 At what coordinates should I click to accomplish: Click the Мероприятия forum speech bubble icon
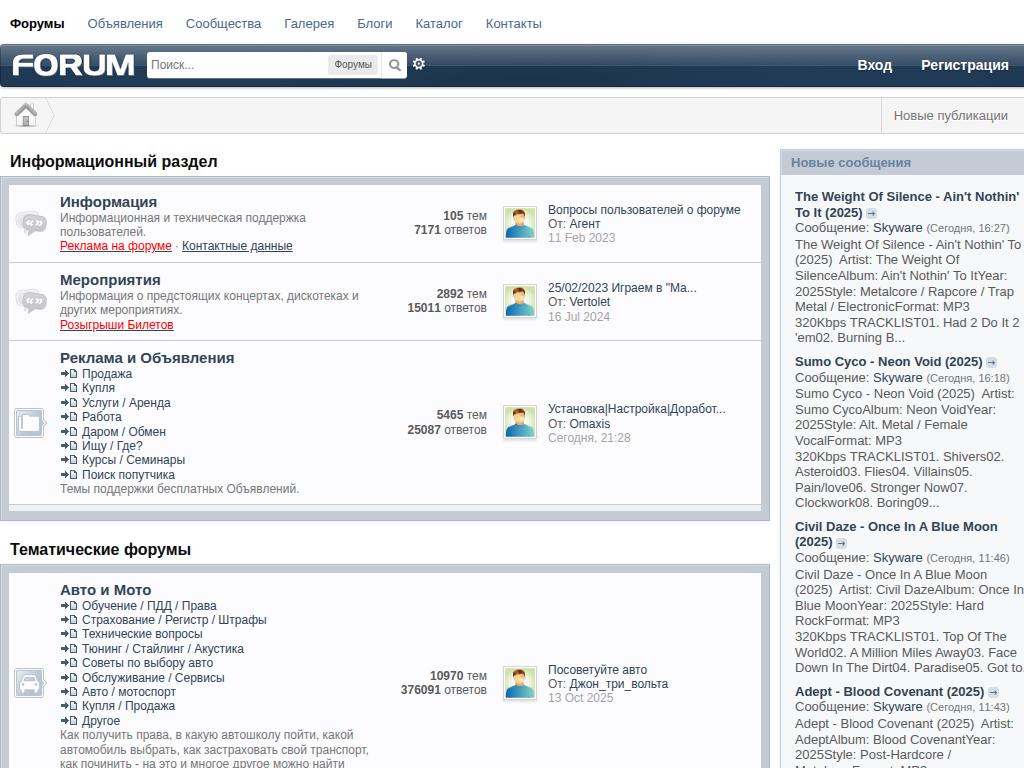tap(31, 301)
